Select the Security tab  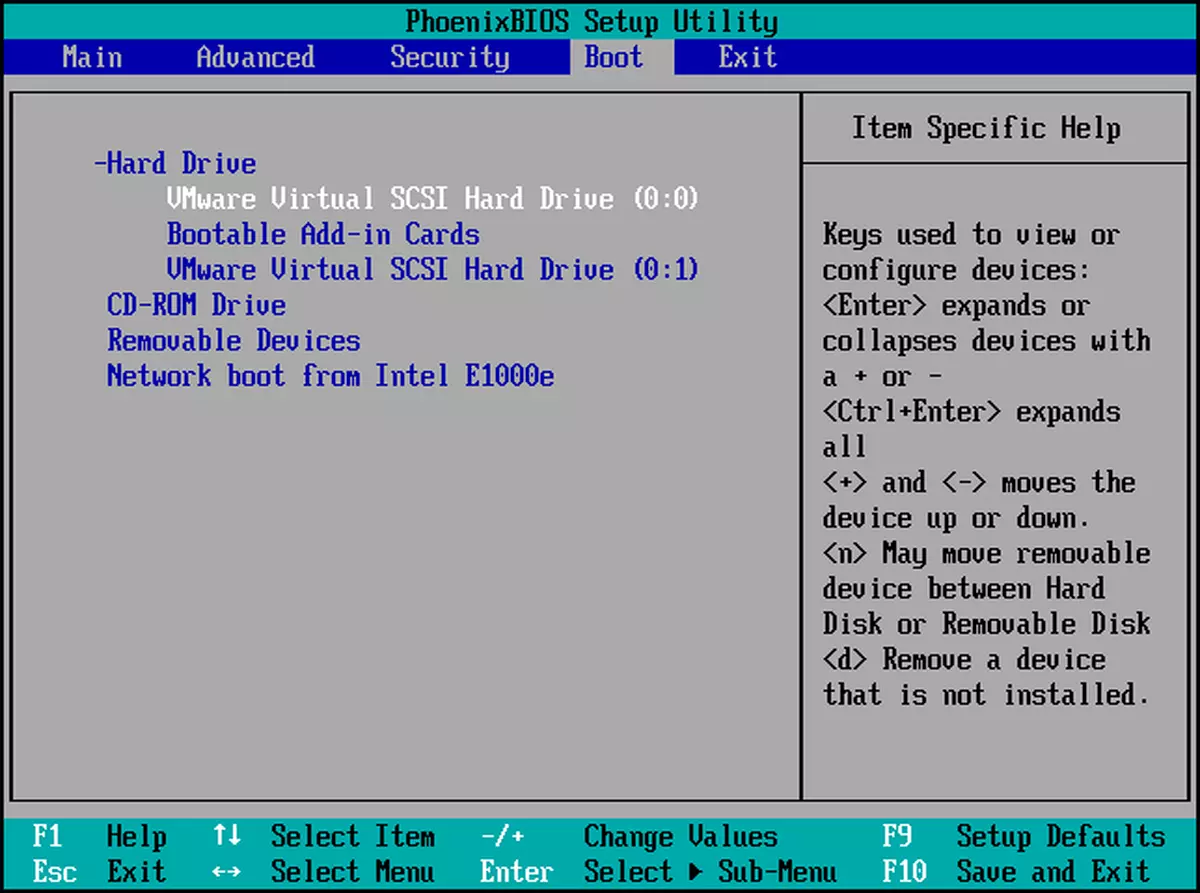[450, 57]
